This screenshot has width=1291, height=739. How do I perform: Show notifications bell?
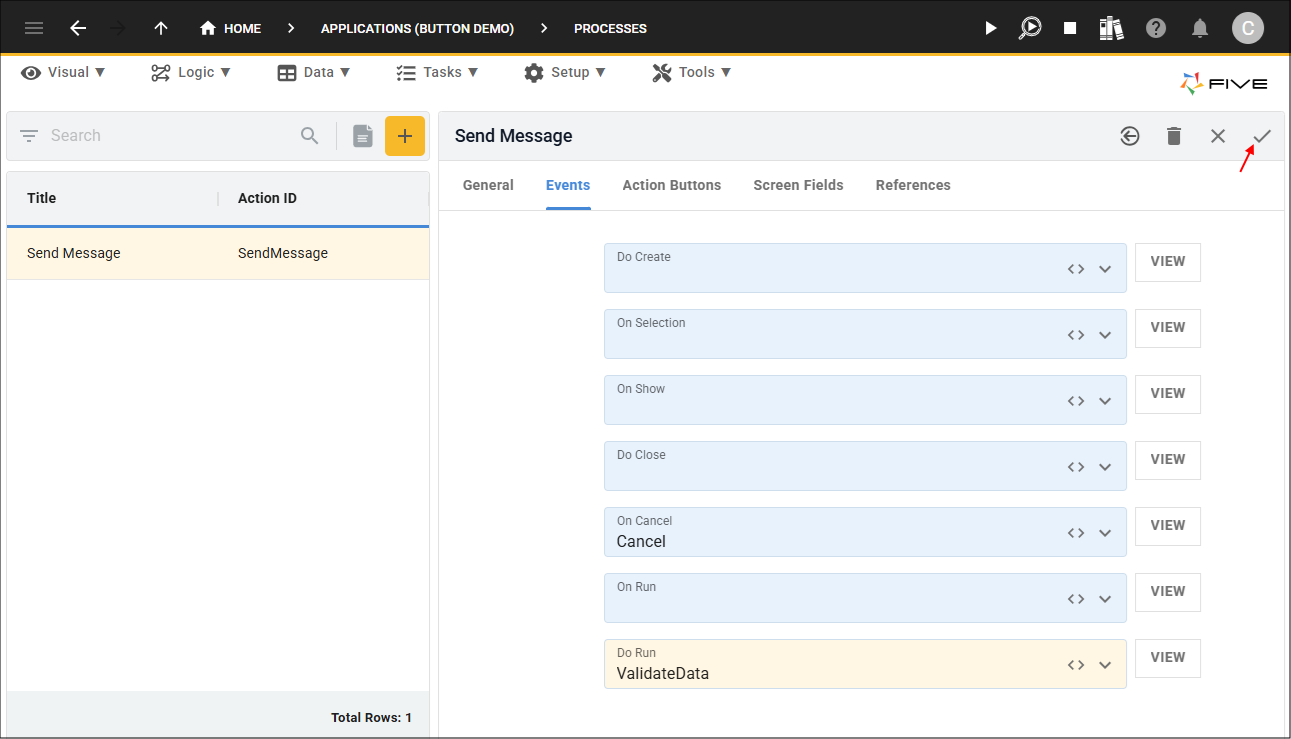coord(1200,28)
